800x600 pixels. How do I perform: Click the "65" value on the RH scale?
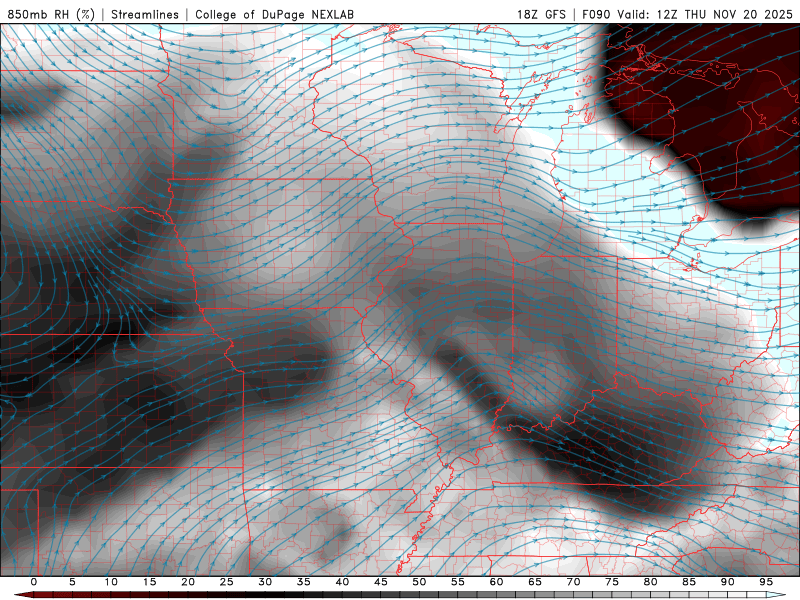click(x=535, y=582)
